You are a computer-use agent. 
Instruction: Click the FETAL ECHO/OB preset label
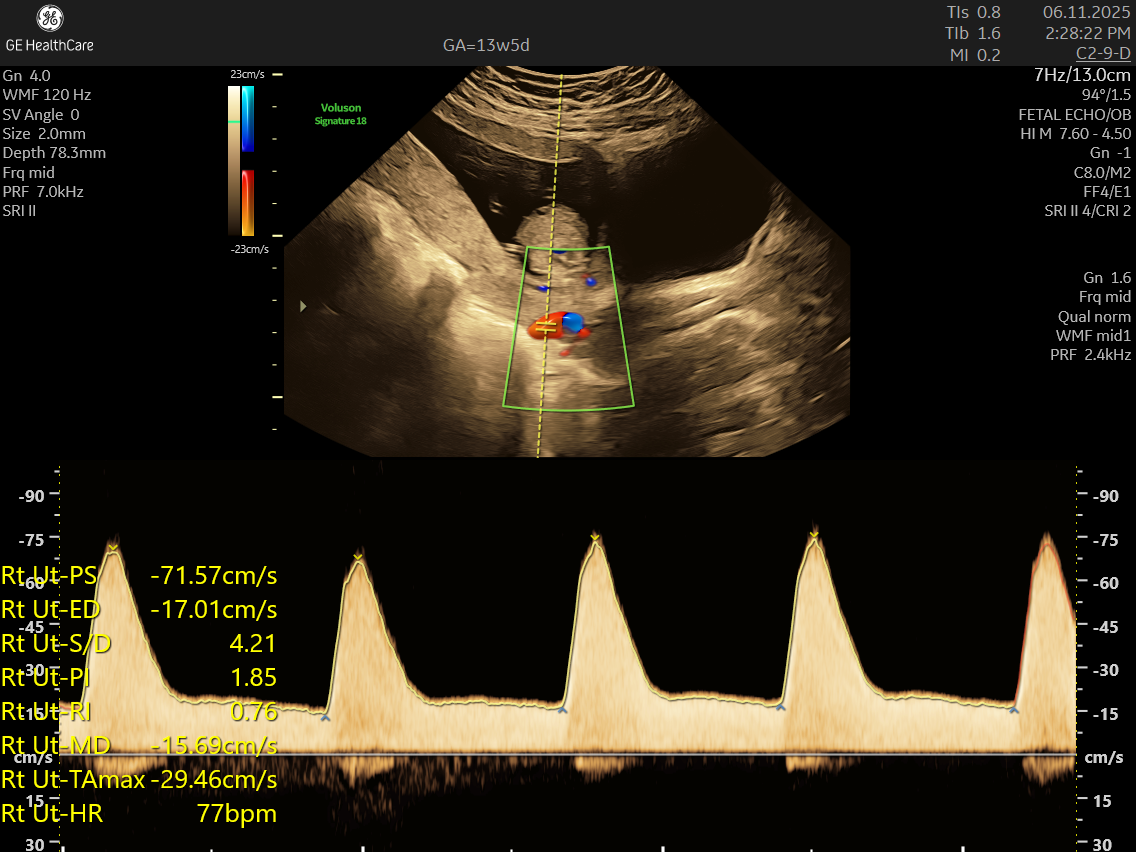[x=1075, y=114]
